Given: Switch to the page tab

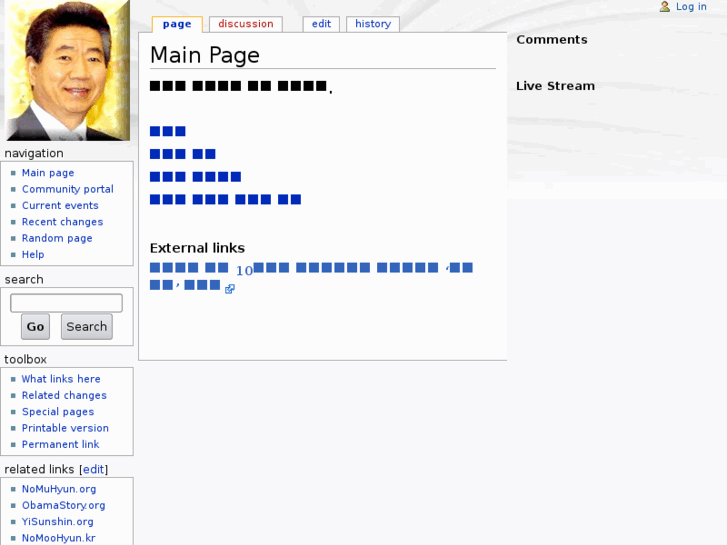Looking at the screenshot, I should pos(177,24).
